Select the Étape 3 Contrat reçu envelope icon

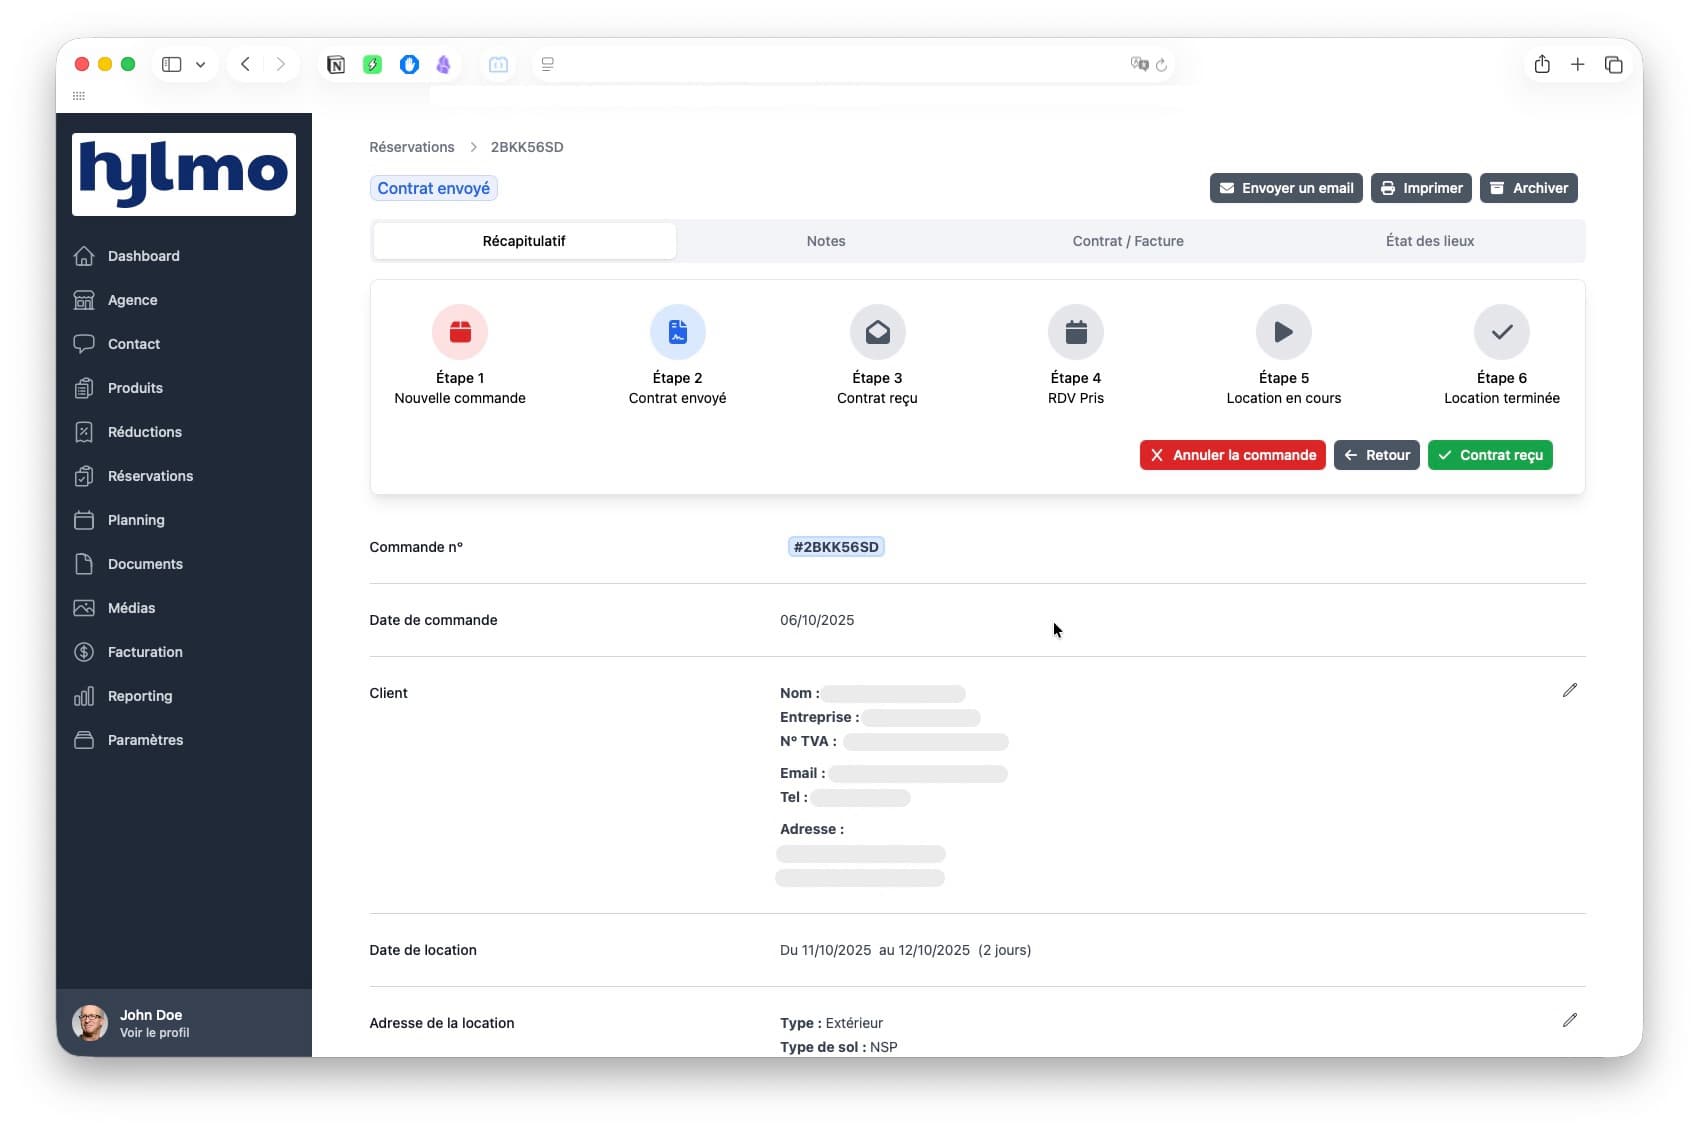click(x=877, y=332)
